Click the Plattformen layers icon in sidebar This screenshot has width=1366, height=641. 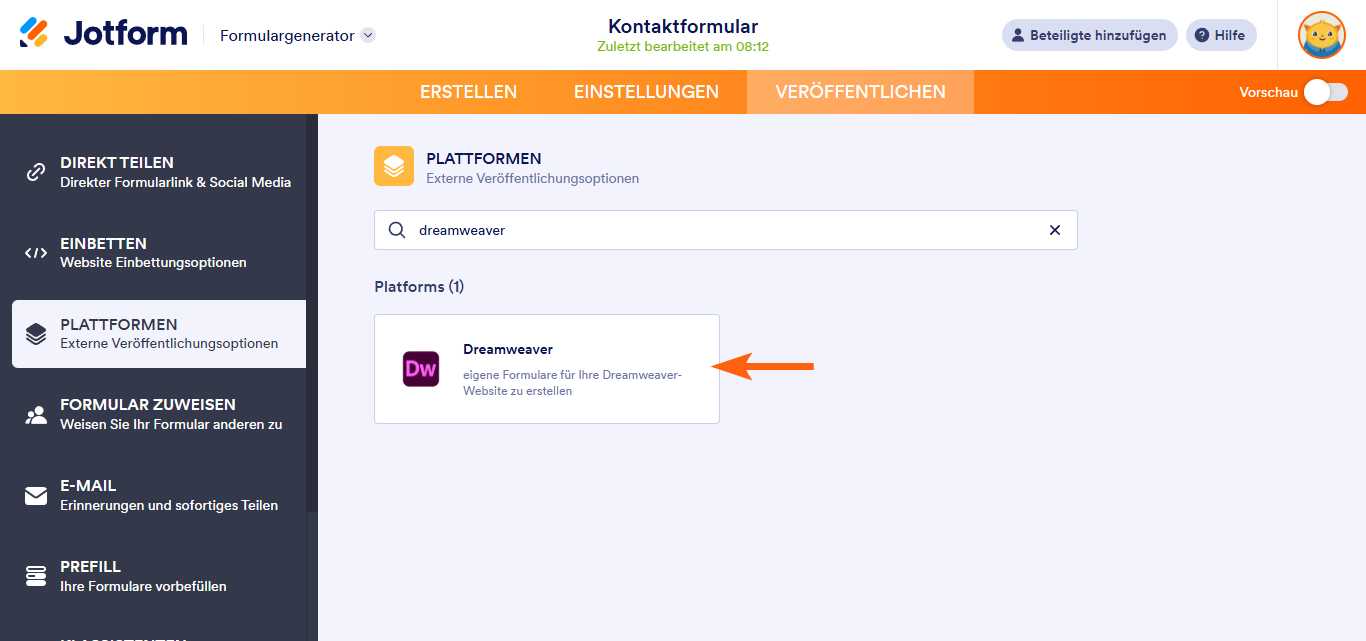coord(36,334)
